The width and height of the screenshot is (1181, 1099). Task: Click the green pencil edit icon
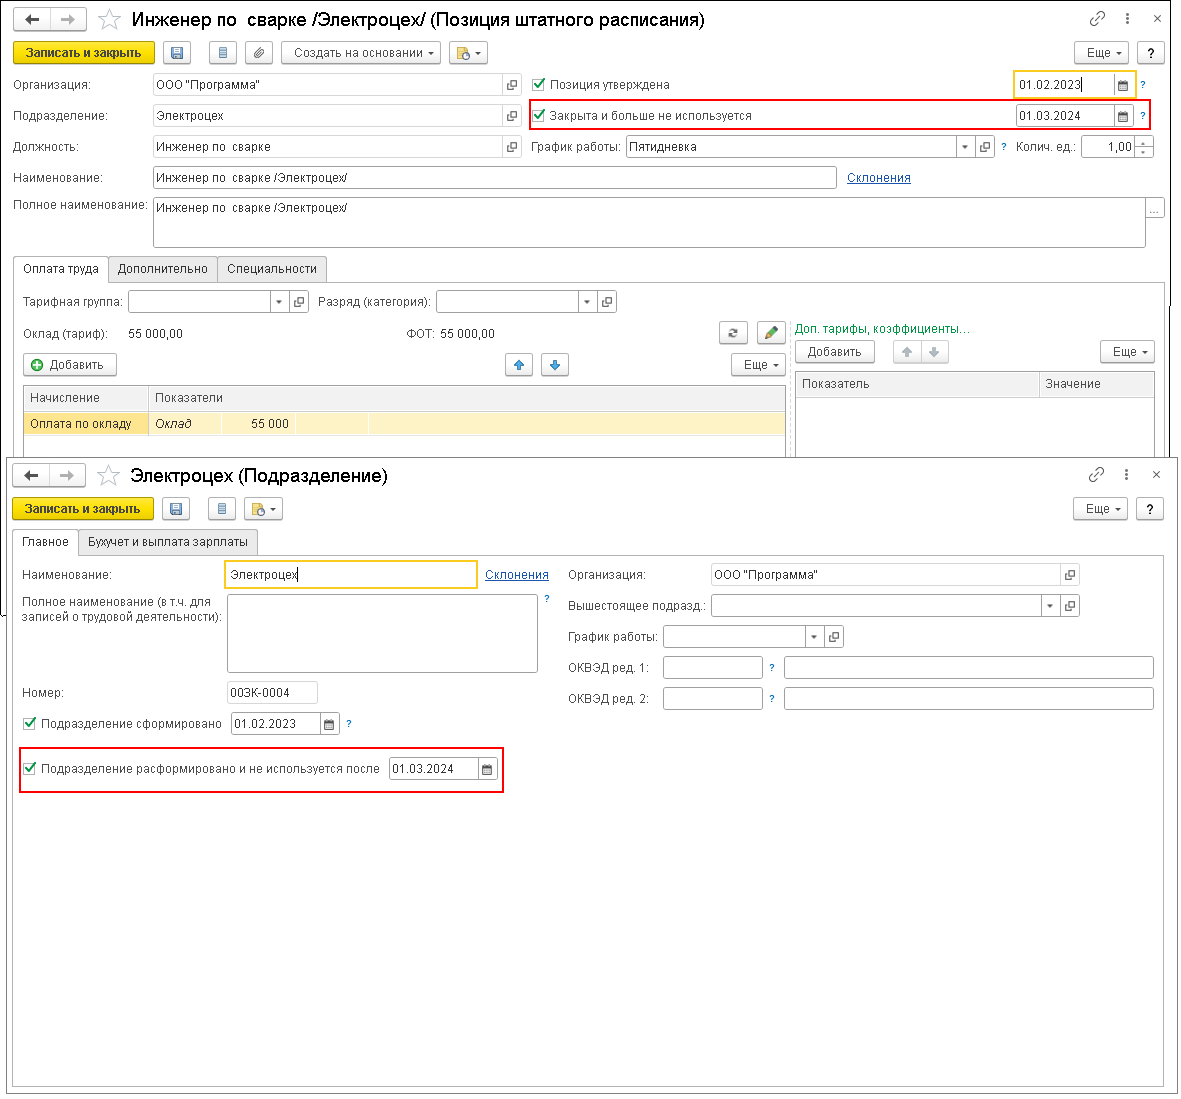point(771,332)
